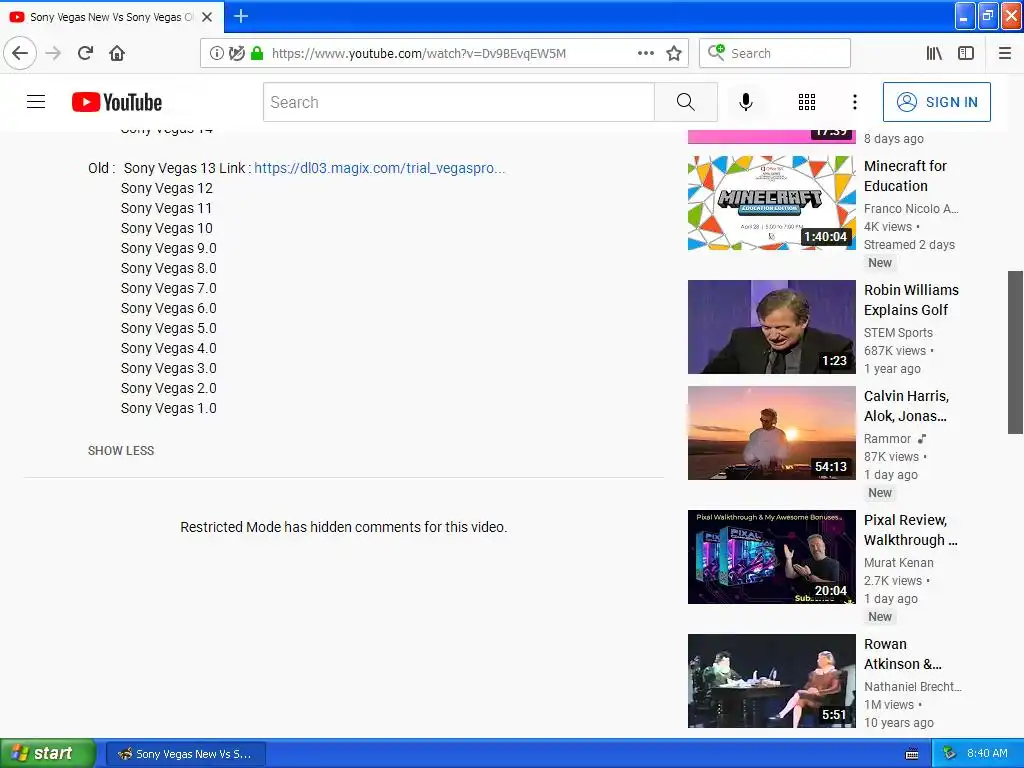Select text 'Sony Vegas 1.0'

168,408
